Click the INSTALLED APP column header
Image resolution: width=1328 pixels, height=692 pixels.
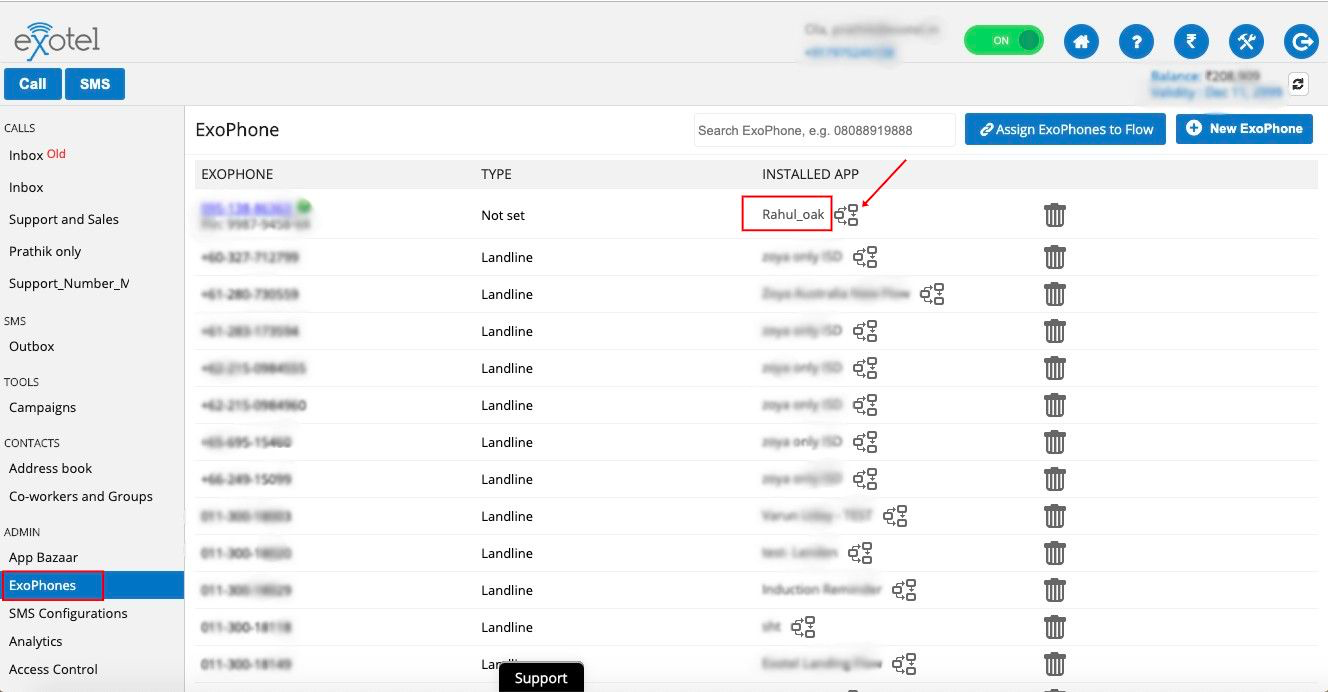click(810, 174)
